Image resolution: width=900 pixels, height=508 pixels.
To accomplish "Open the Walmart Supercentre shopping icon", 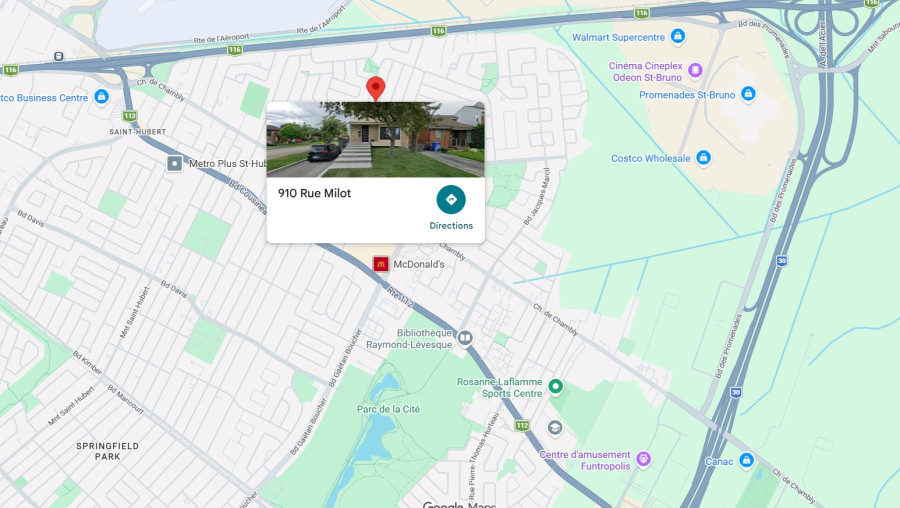I will pos(678,36).
